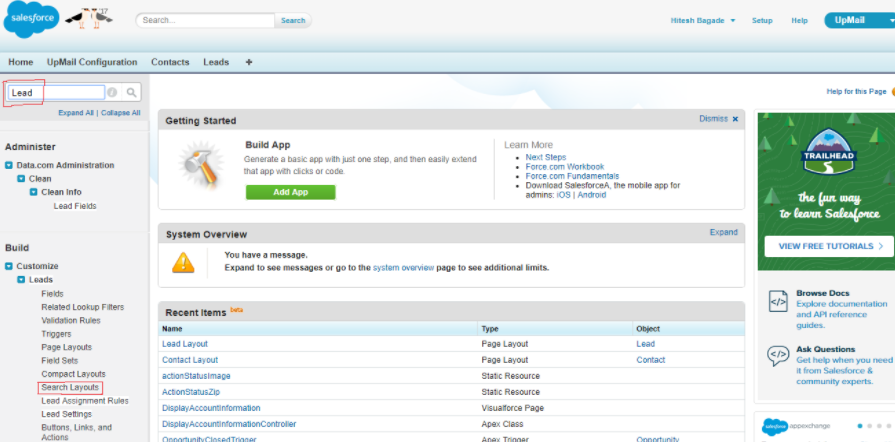
Task: Open the Force.com Workbook link
Action: (x=565, y=167)
